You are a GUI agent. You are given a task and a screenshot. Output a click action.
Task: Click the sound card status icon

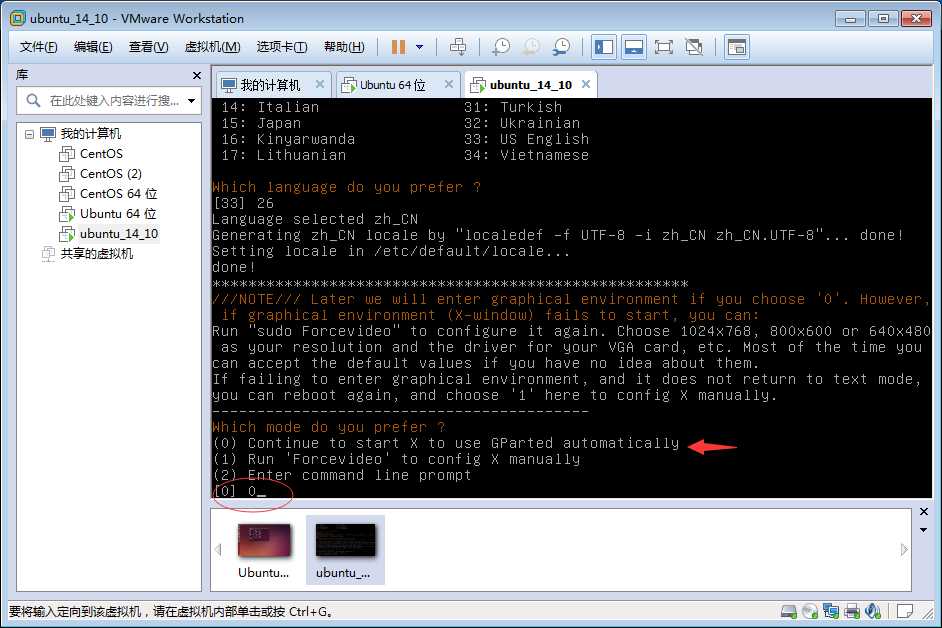(x=873, y=611)
